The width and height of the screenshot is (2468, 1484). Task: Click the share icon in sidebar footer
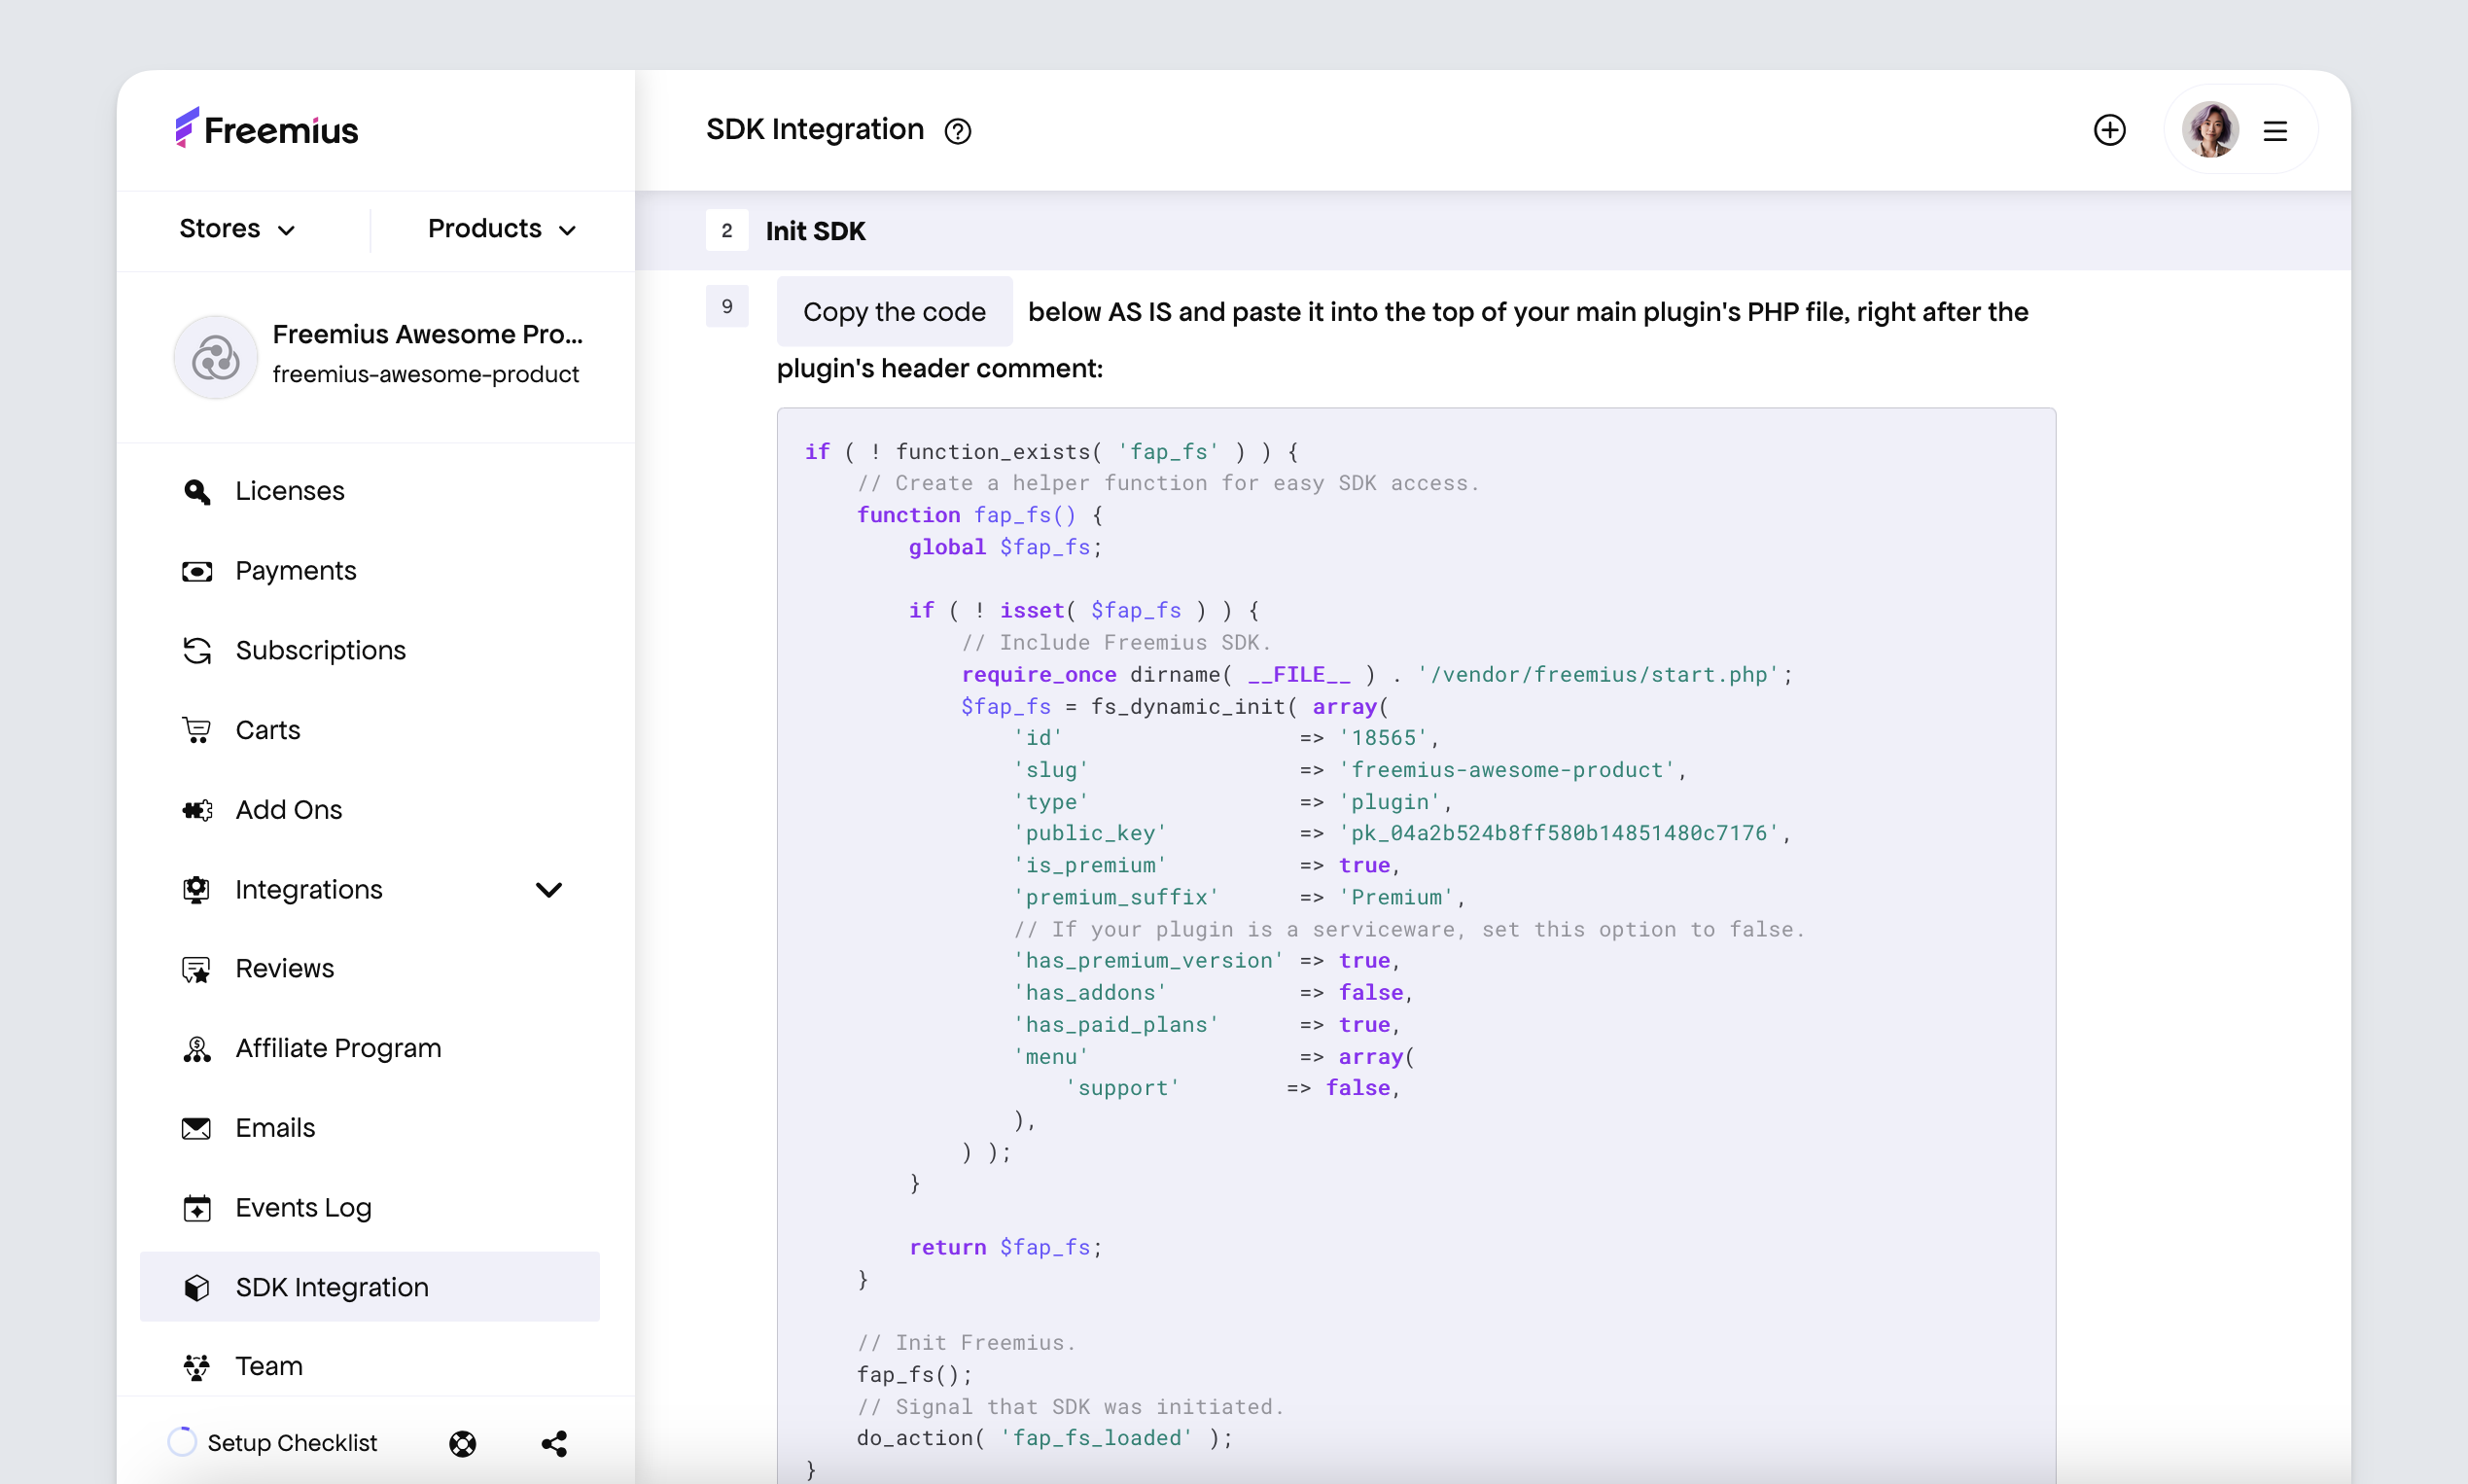(554, 1443)
